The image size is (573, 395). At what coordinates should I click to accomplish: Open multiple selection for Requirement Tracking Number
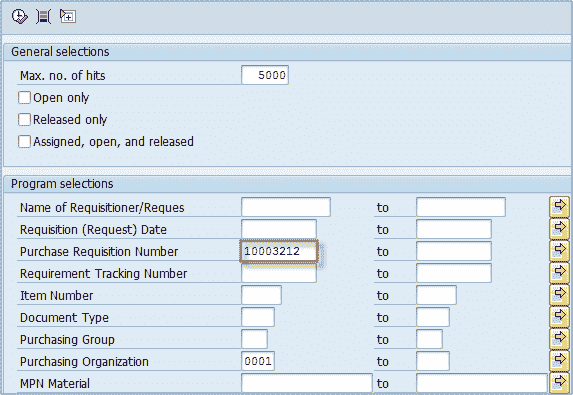tap(559, 273)
